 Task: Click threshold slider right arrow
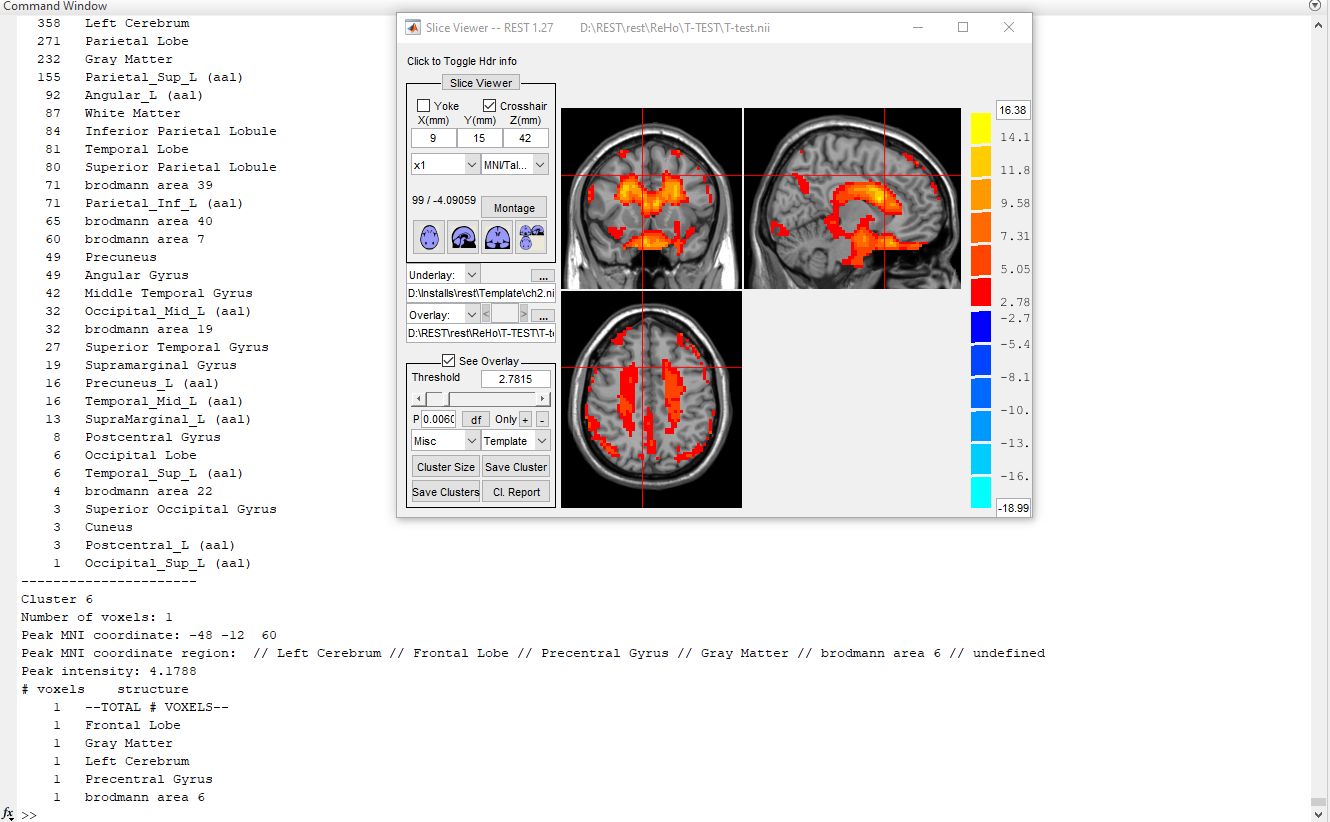[x=543, y=399]
